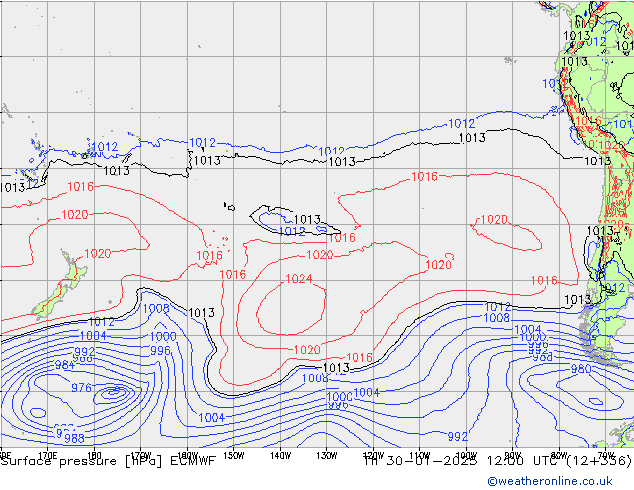The height and width of the screenshot is (490, 634).
Task: Click the New Zealand landmass
Action: click(55, 287)
